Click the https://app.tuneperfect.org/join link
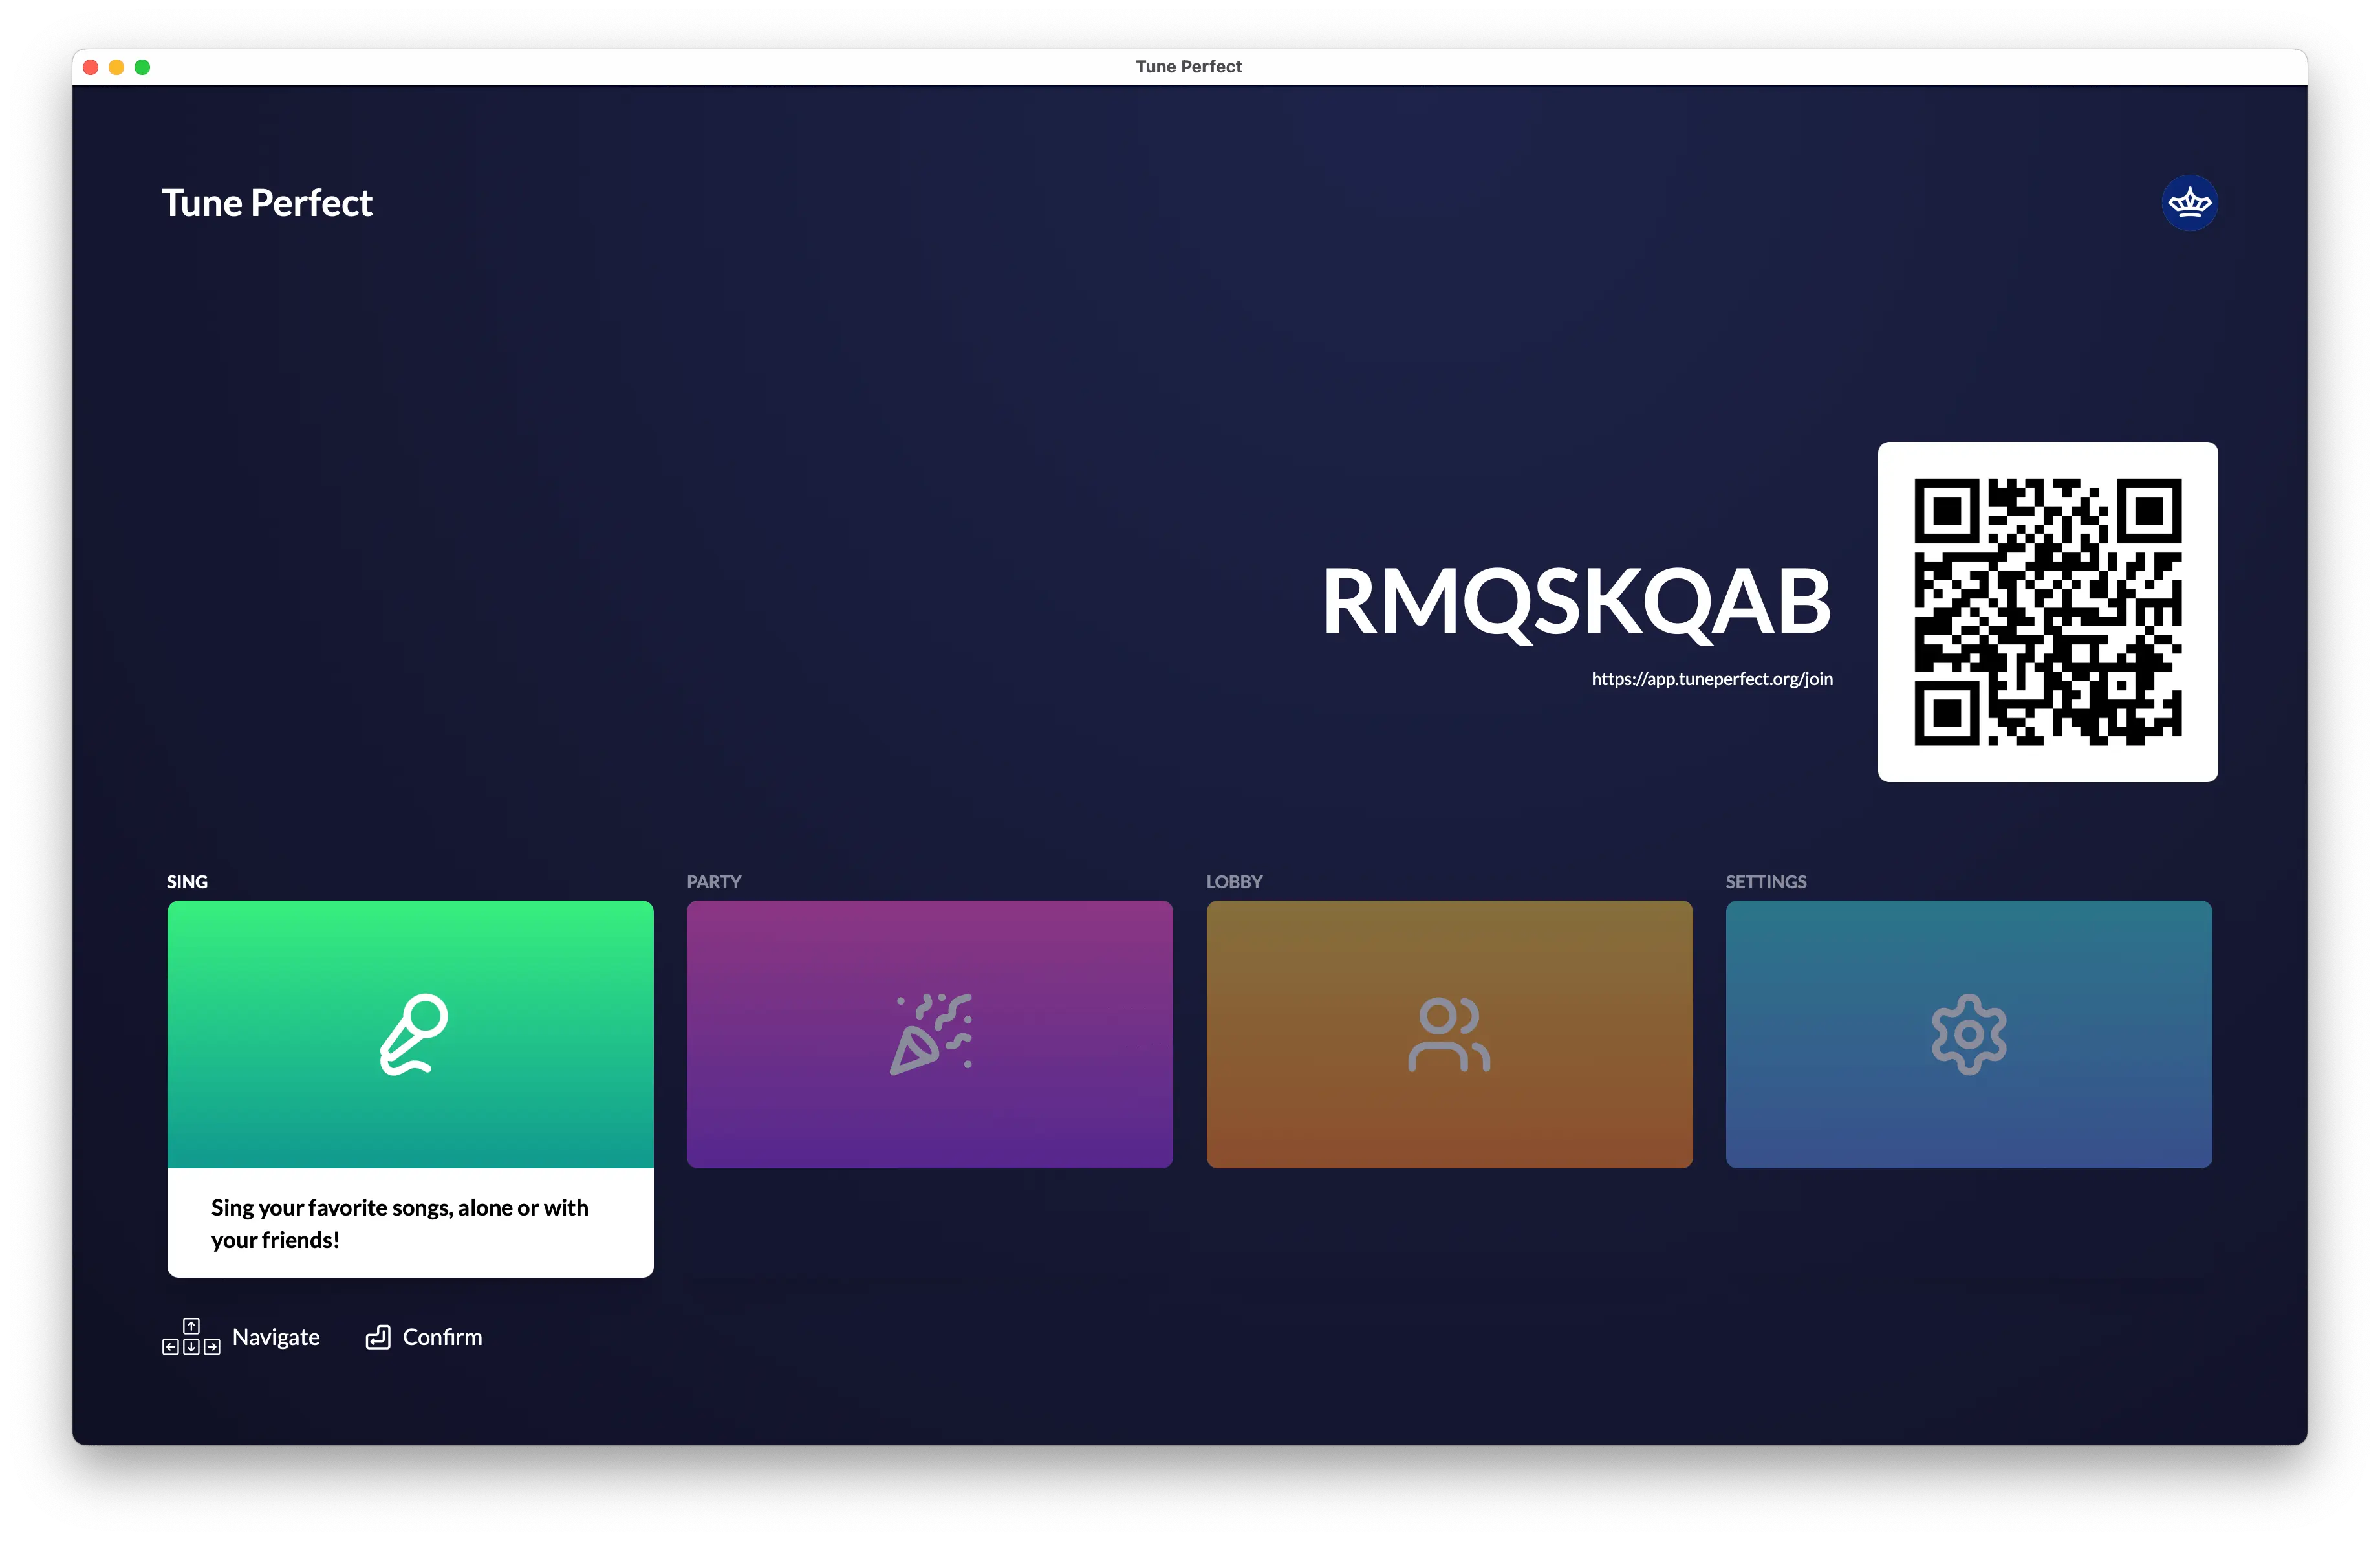 coord(1712,679)
